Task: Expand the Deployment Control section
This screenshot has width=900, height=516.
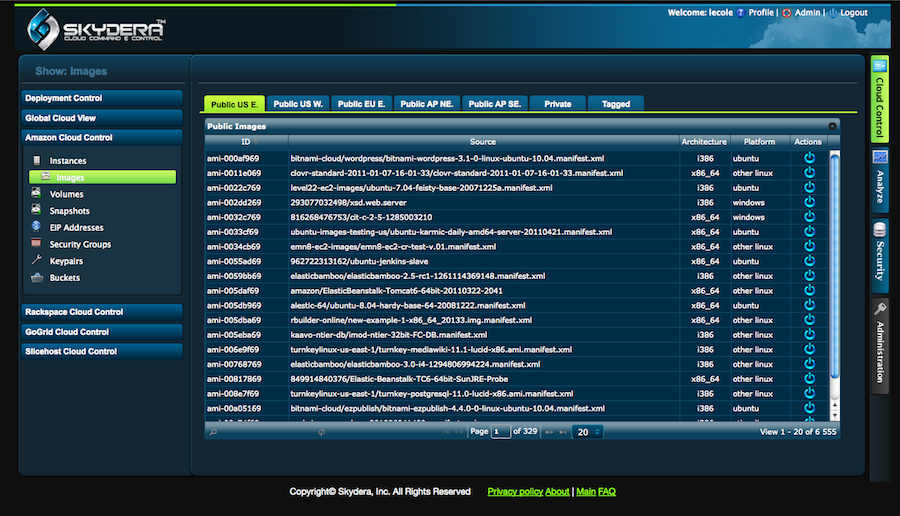Action: (x=101, y=98)
